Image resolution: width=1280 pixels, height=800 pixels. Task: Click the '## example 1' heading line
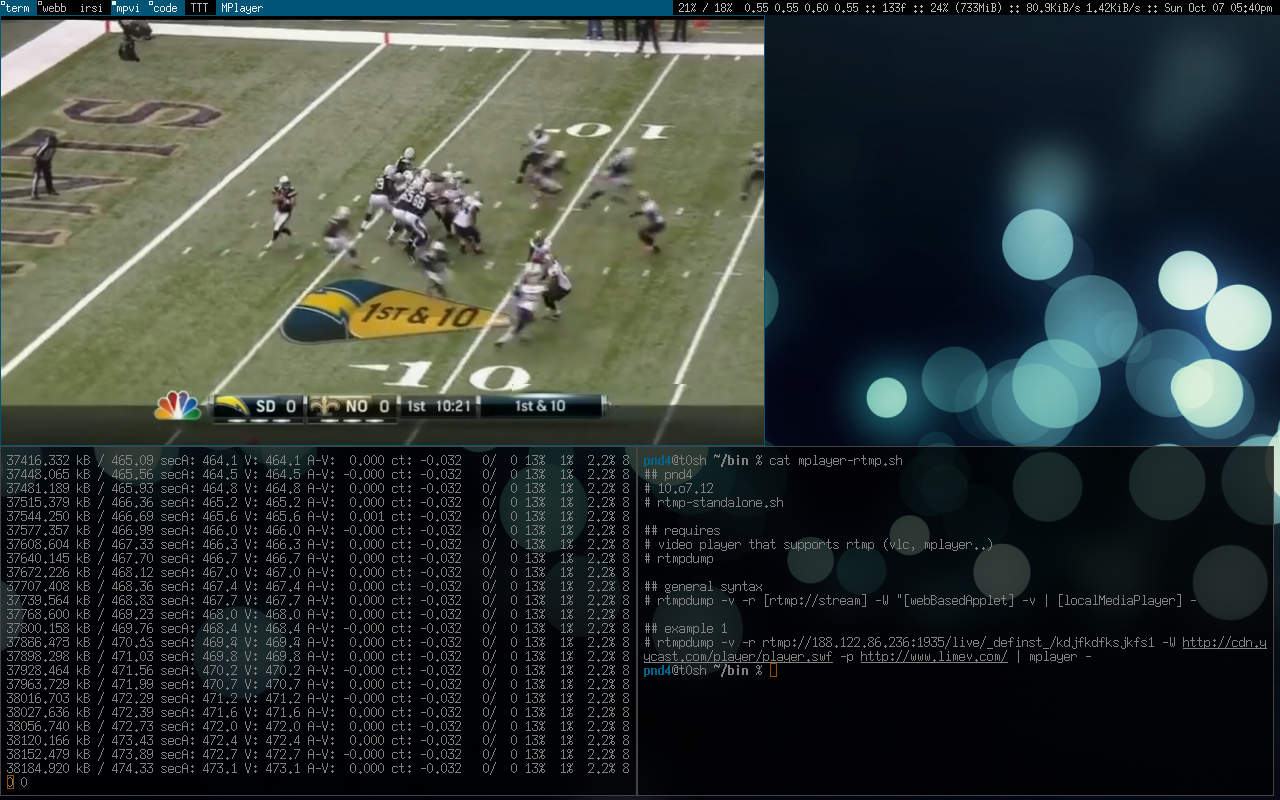tap(685, 629)
